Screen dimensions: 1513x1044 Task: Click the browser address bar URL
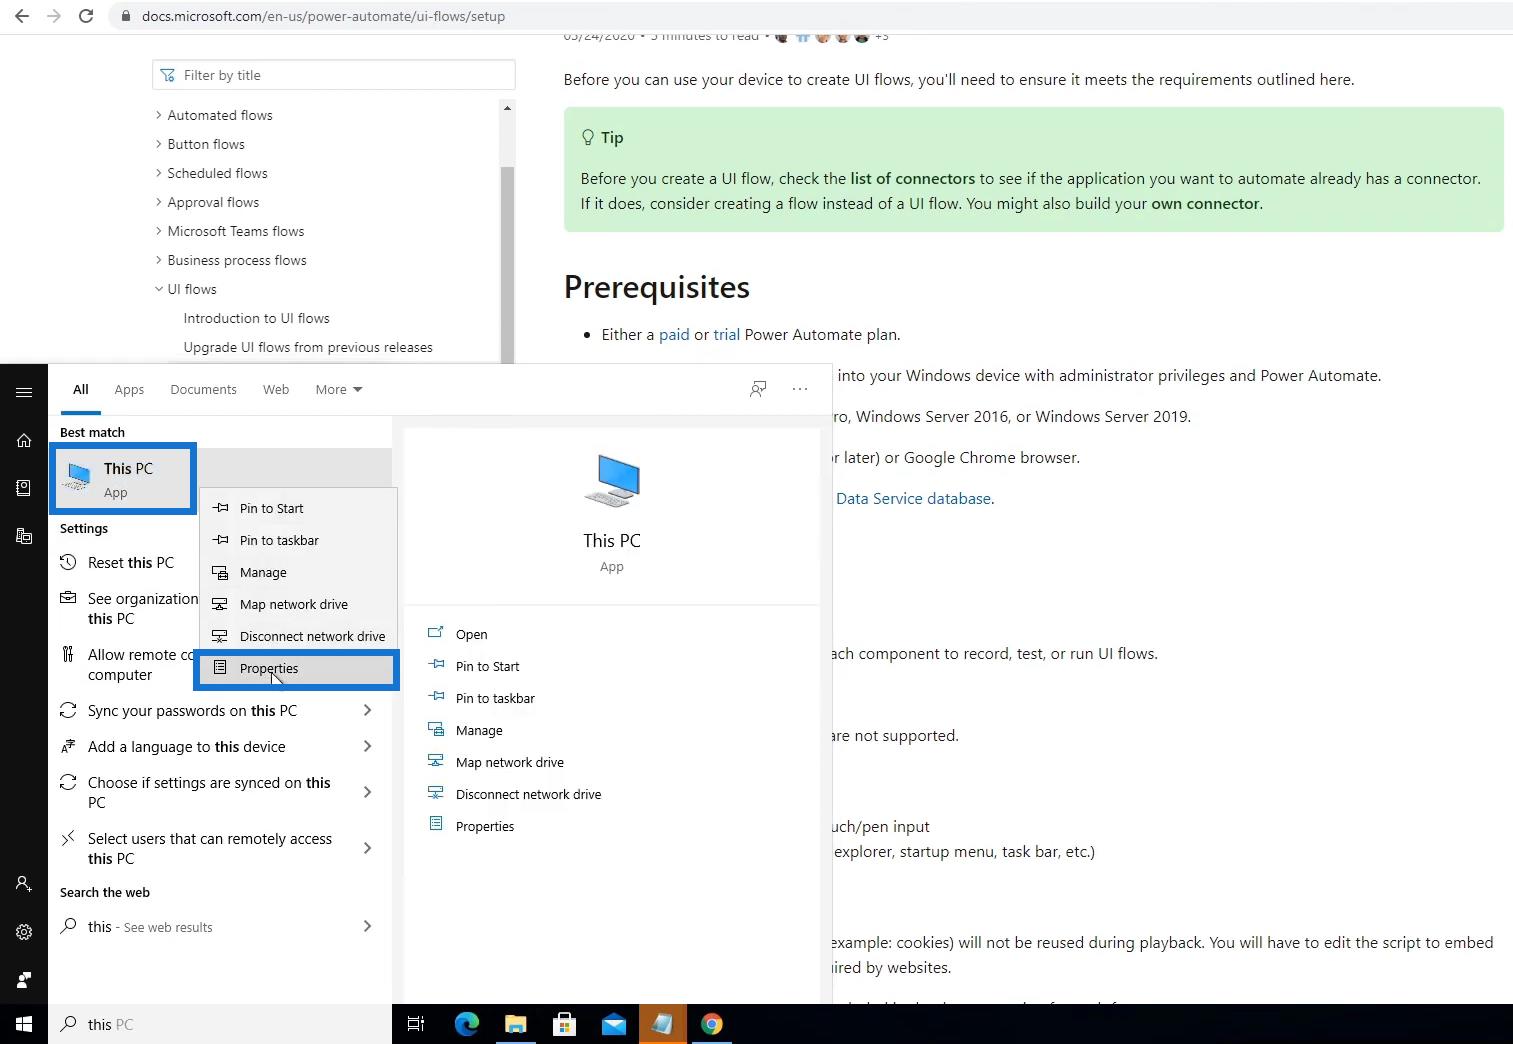[x=323, y=16]
